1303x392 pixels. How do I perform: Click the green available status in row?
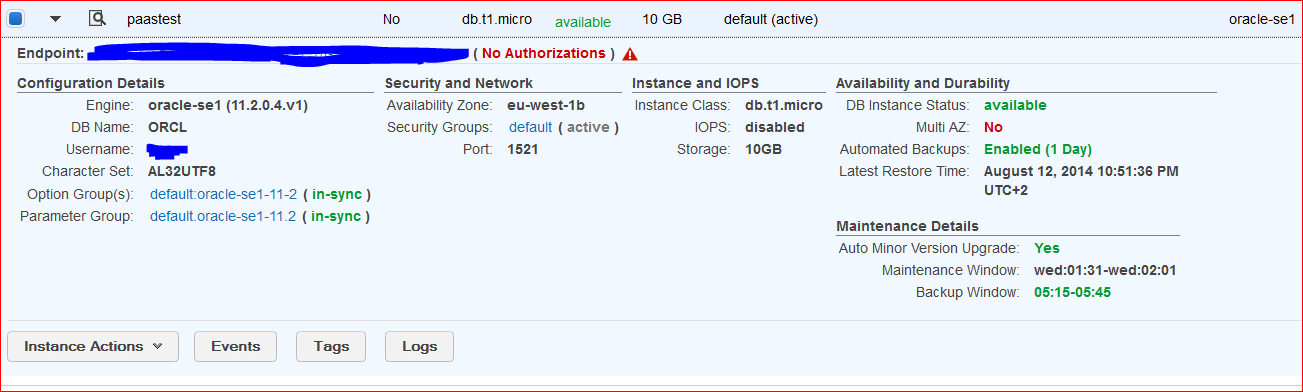(582, 21)
